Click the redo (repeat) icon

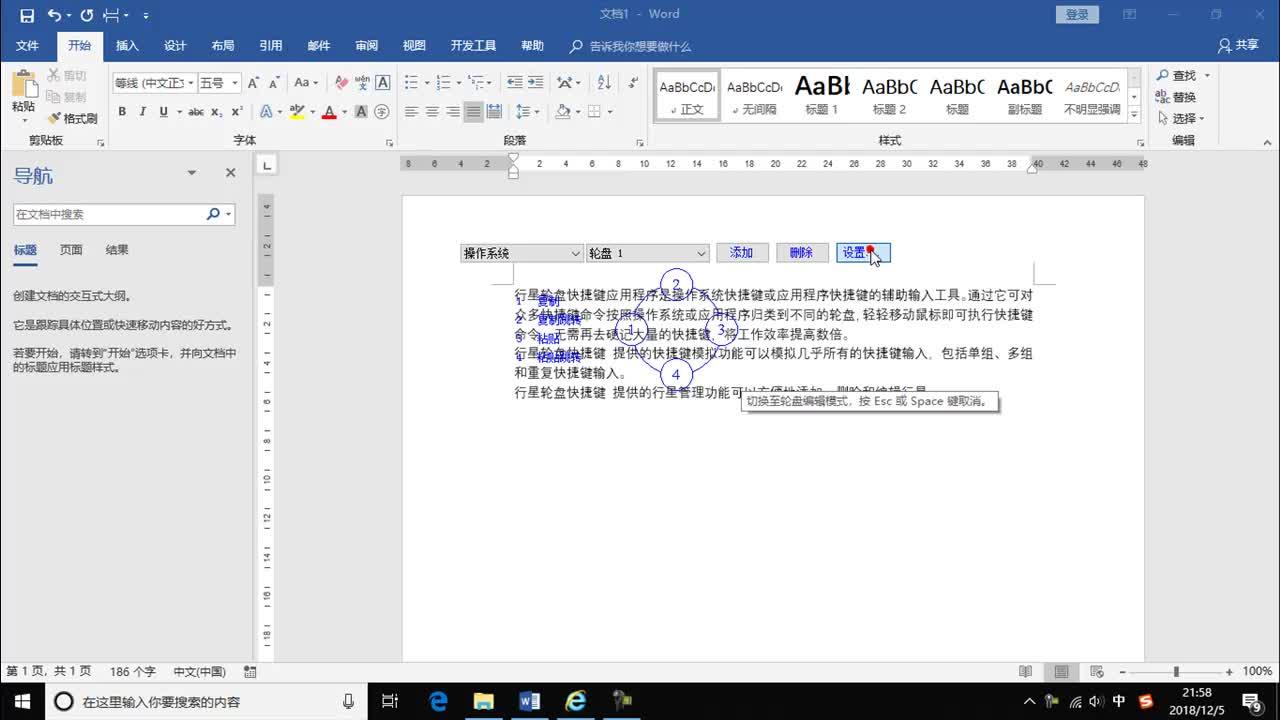(x=86, y=15)
